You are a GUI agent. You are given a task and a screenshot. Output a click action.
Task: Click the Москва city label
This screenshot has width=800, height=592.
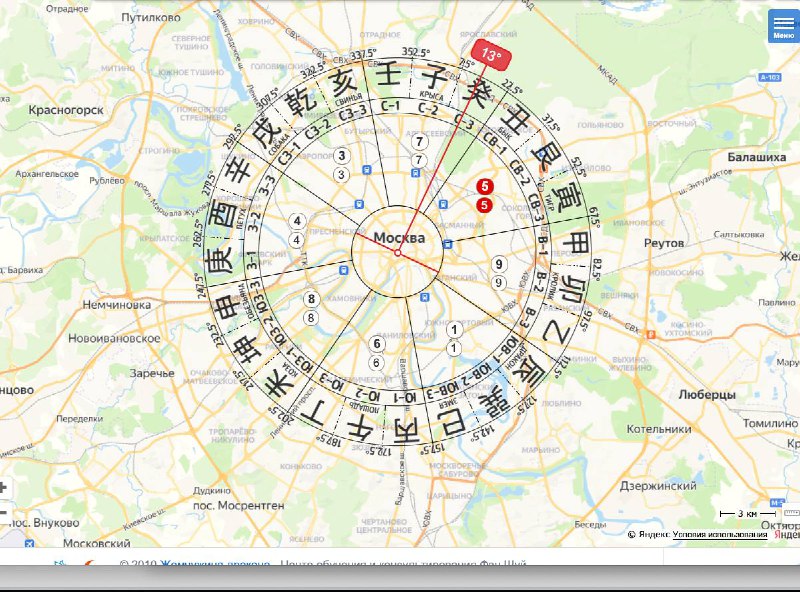399,237
